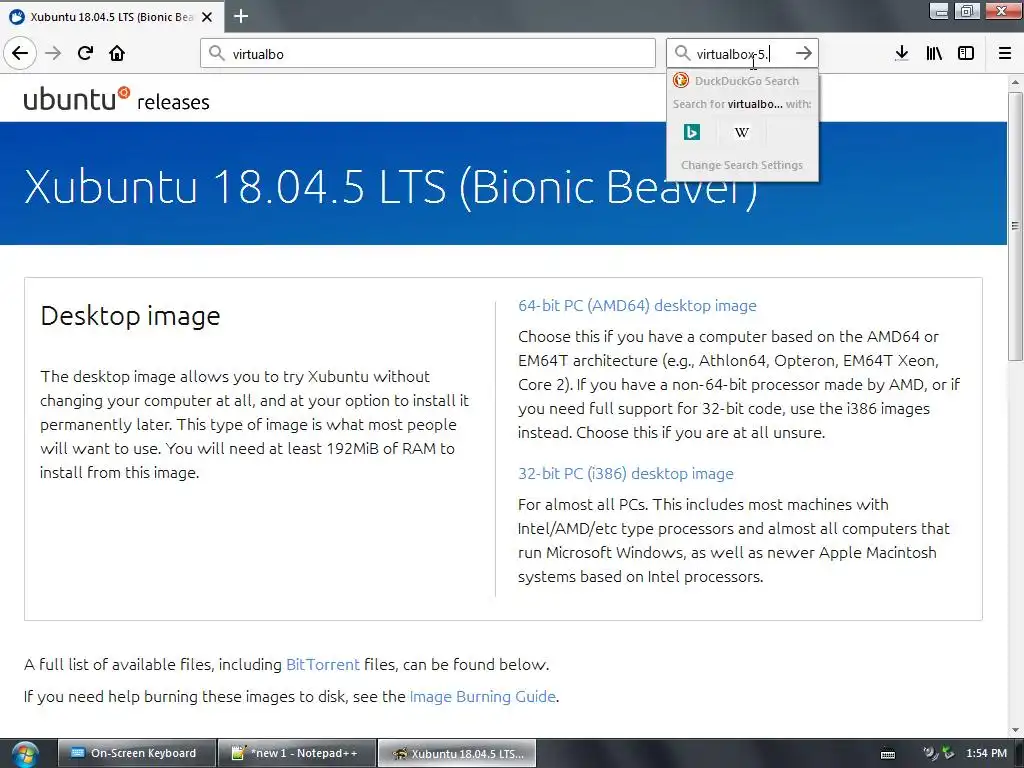Follow the BitTorrent link

[x=323, y=665]
